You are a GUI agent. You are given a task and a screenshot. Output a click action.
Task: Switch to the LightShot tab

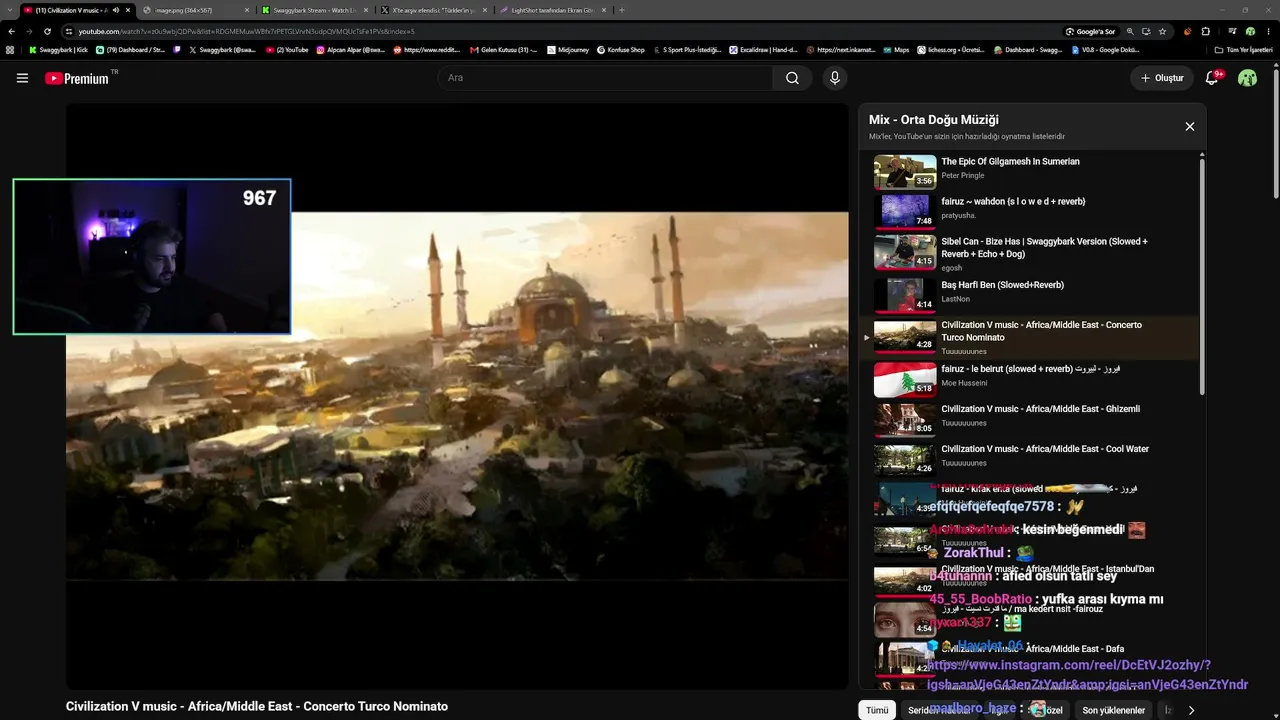(553, 10)
